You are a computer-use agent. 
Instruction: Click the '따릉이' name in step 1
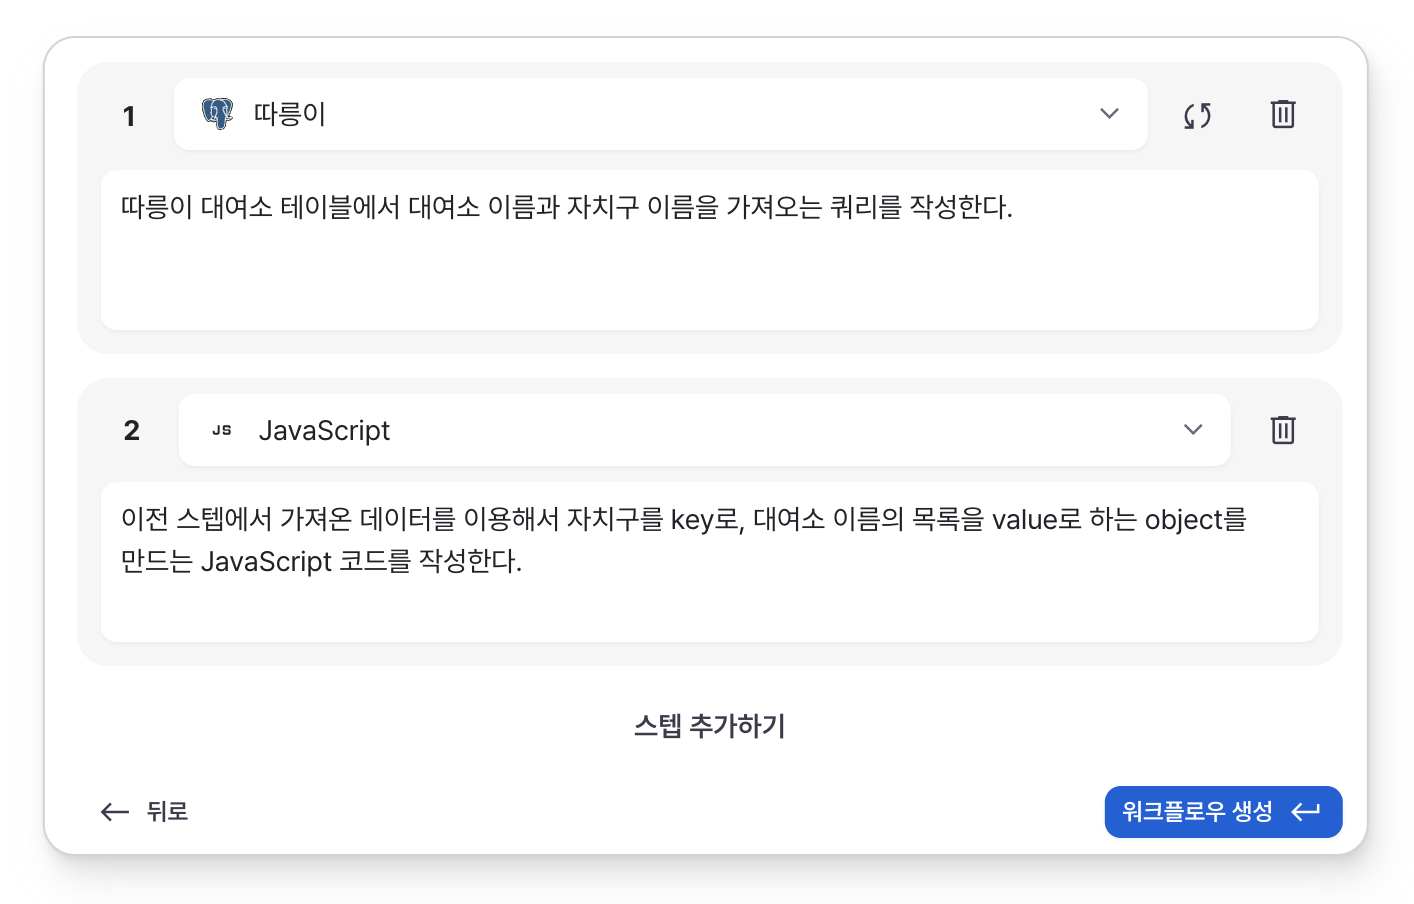coord(290,114)
